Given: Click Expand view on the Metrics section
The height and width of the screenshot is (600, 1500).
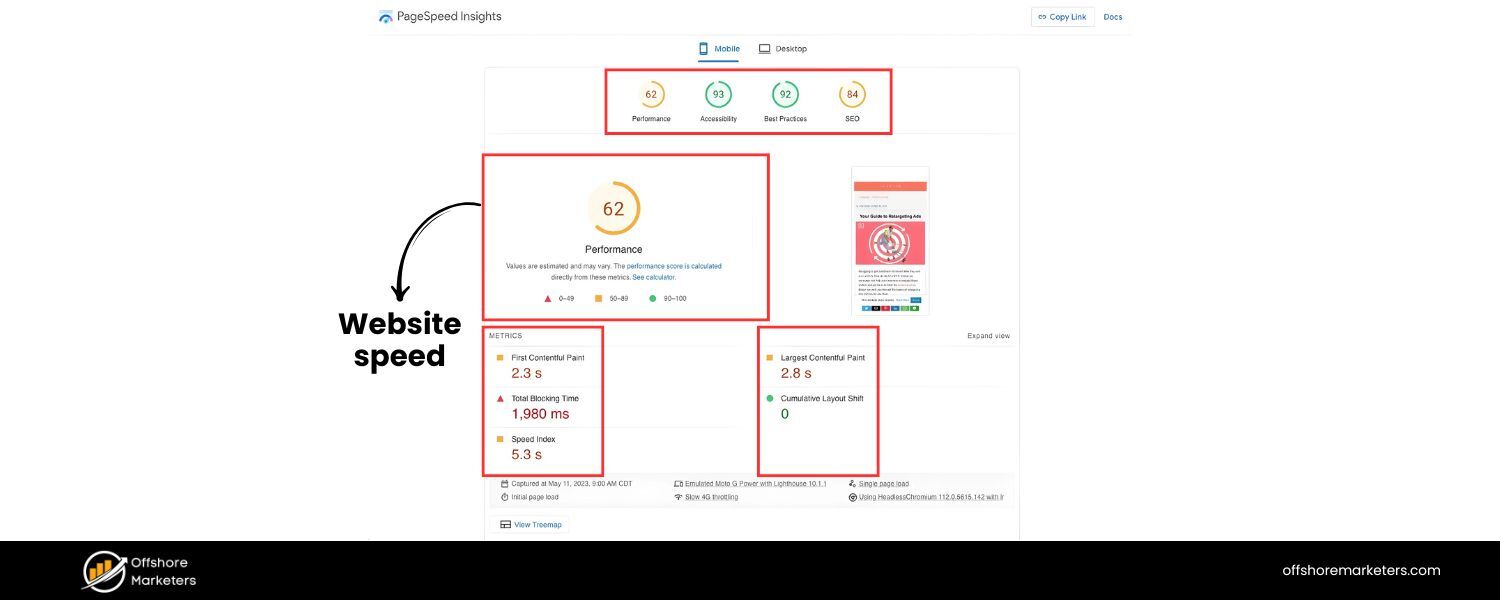Looking at the screenshot, I should pos(988,336).
